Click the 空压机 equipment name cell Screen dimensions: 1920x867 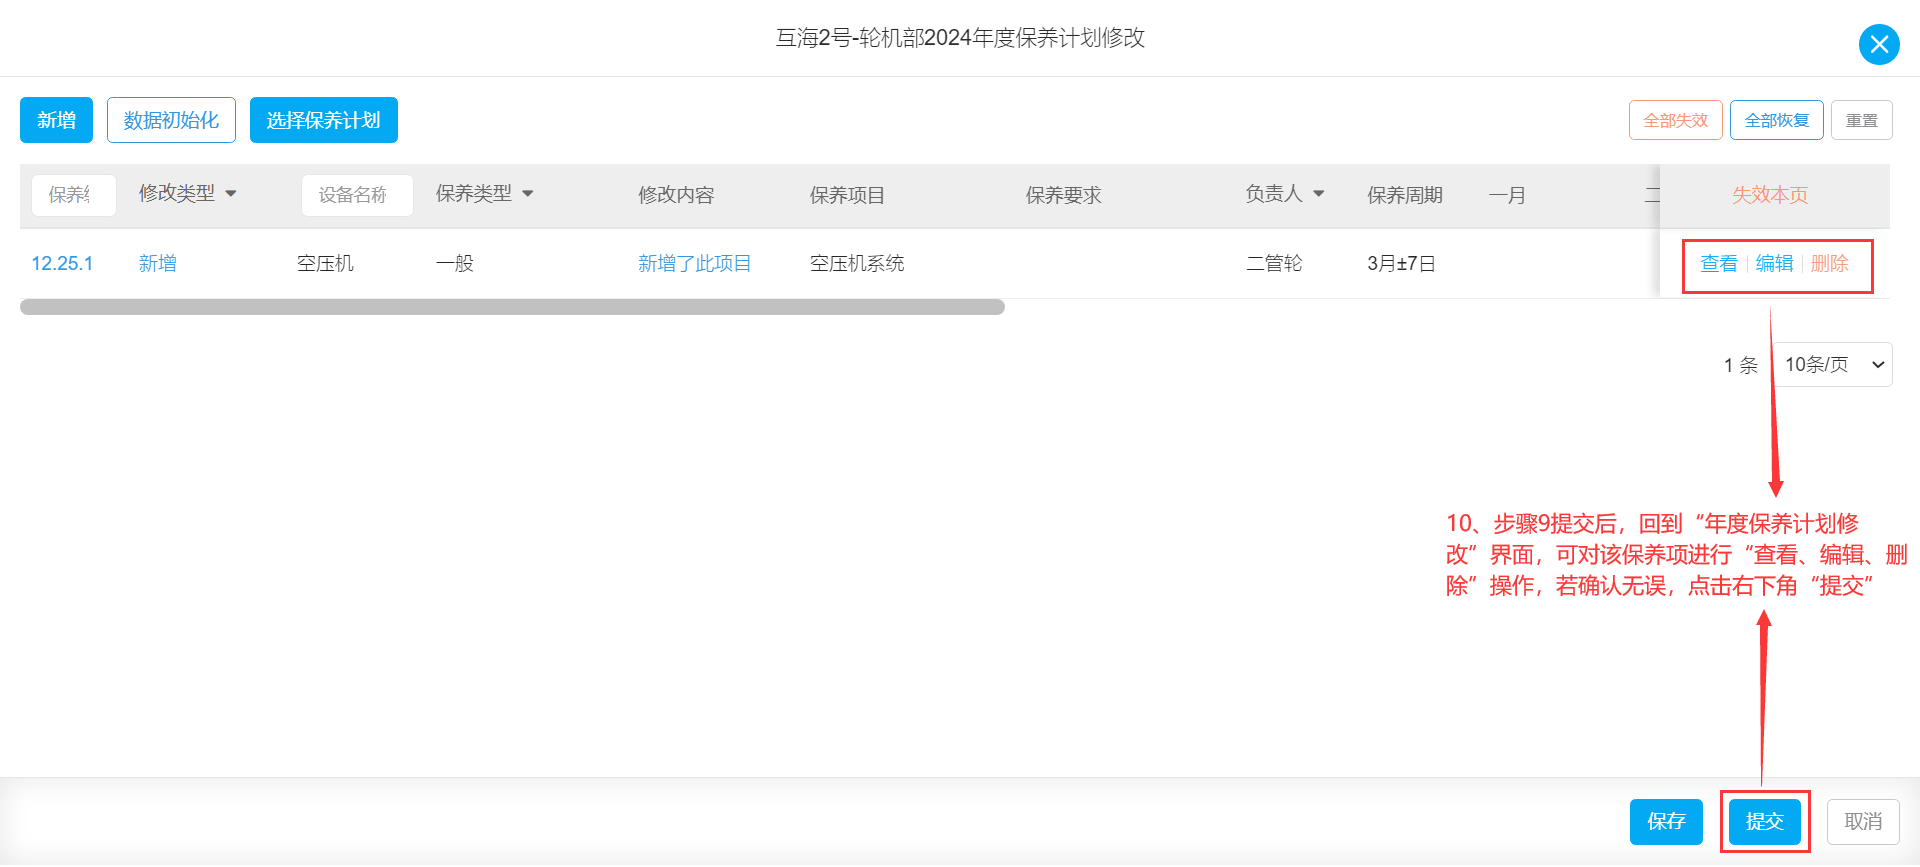click(x=325, y=263)
